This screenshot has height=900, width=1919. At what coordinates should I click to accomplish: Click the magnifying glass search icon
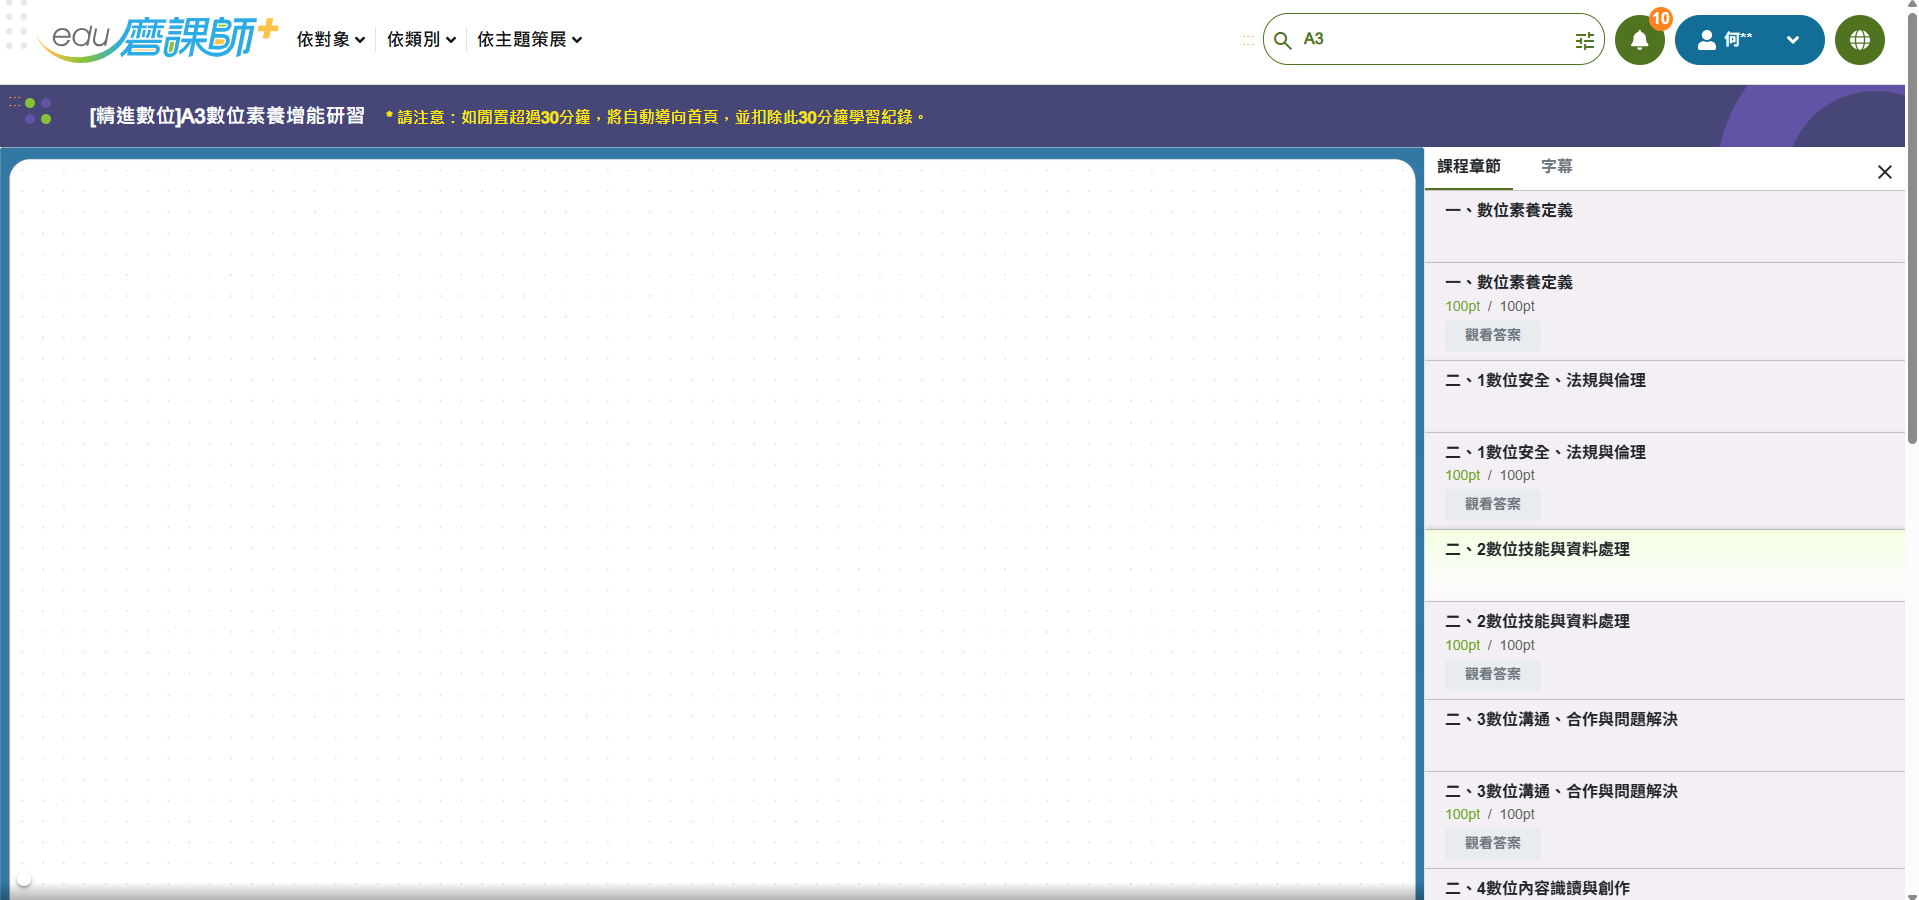click(1285, 40)
